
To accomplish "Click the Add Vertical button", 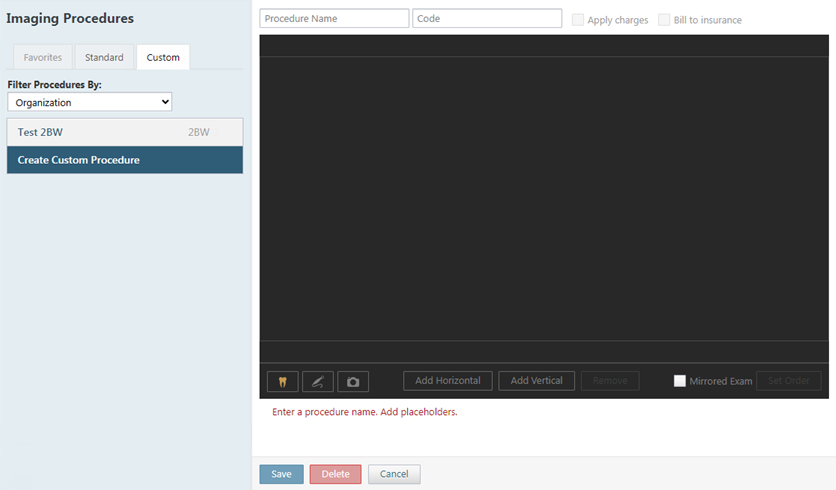I will (536, 381).
